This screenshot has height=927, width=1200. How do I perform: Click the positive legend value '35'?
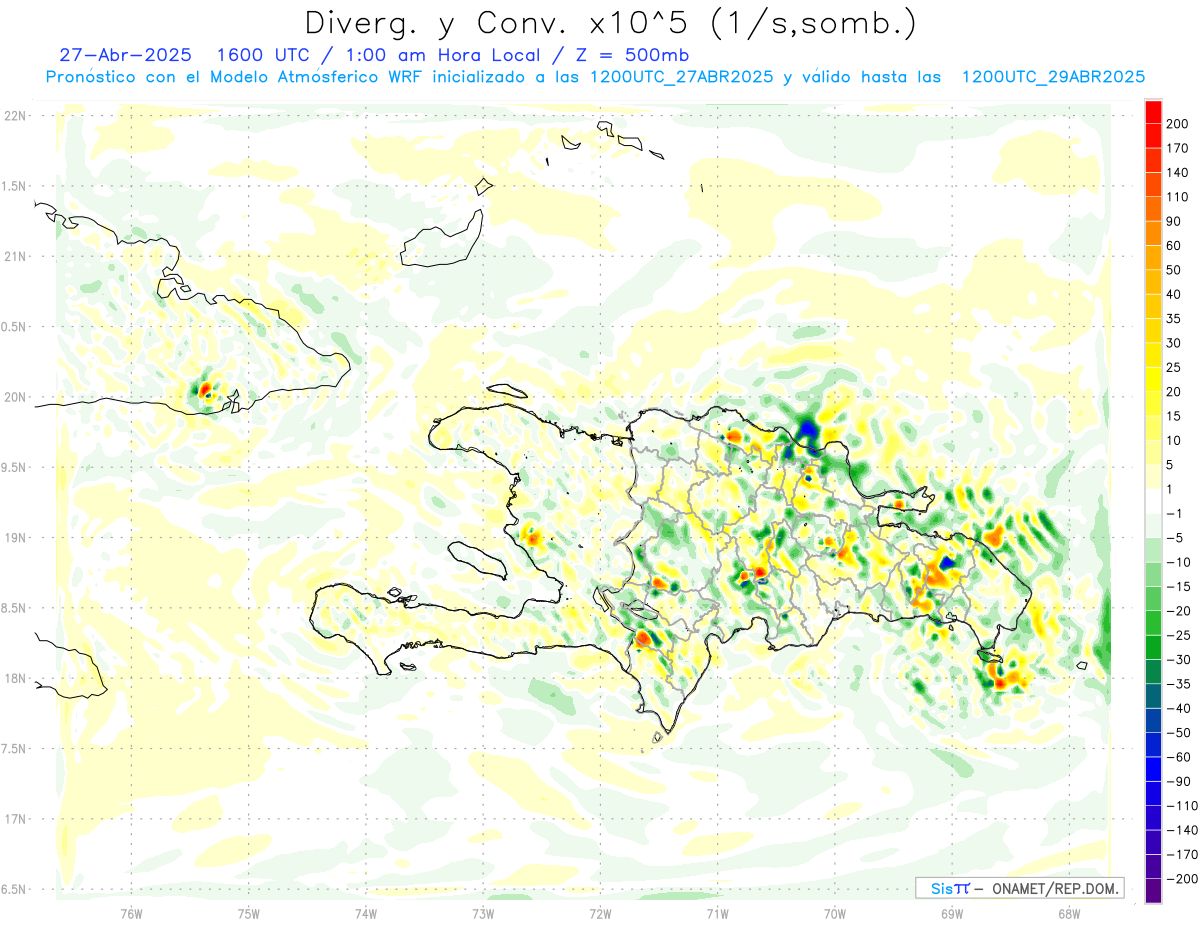[x=1175, y=319]
